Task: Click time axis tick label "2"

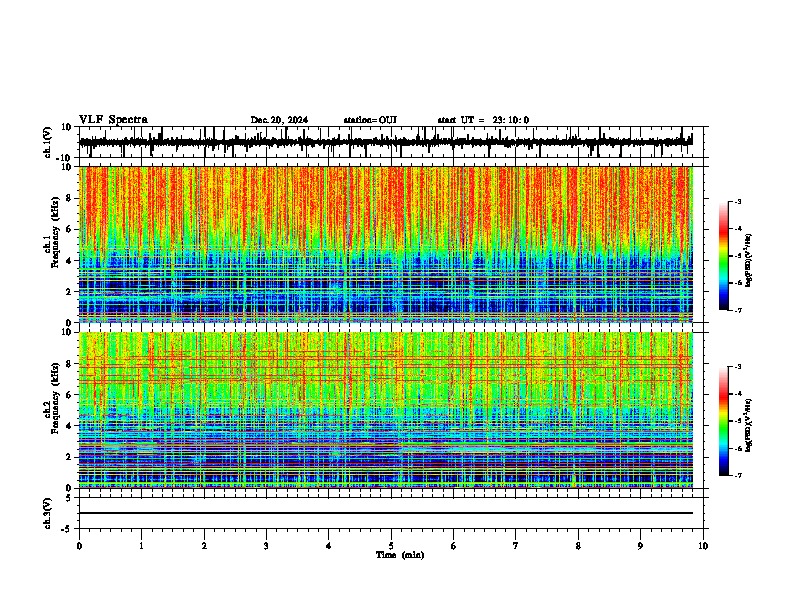Action: [204, 546]
